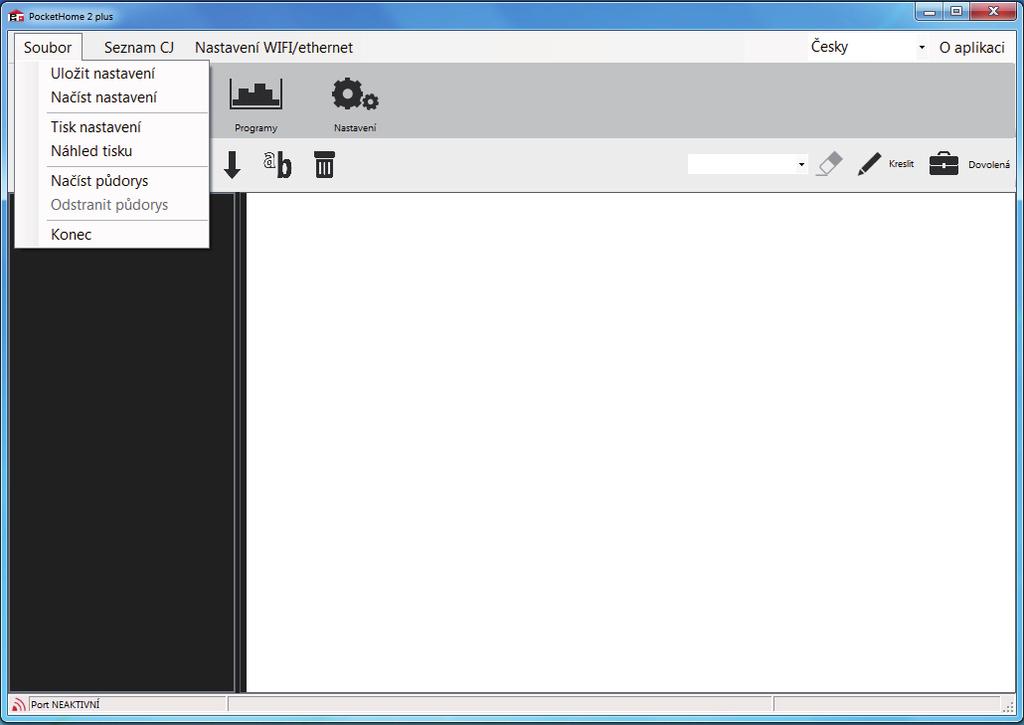Select the eraser tool icon
The width and height of the screenshot is (1024, 725).
[829, 163]
